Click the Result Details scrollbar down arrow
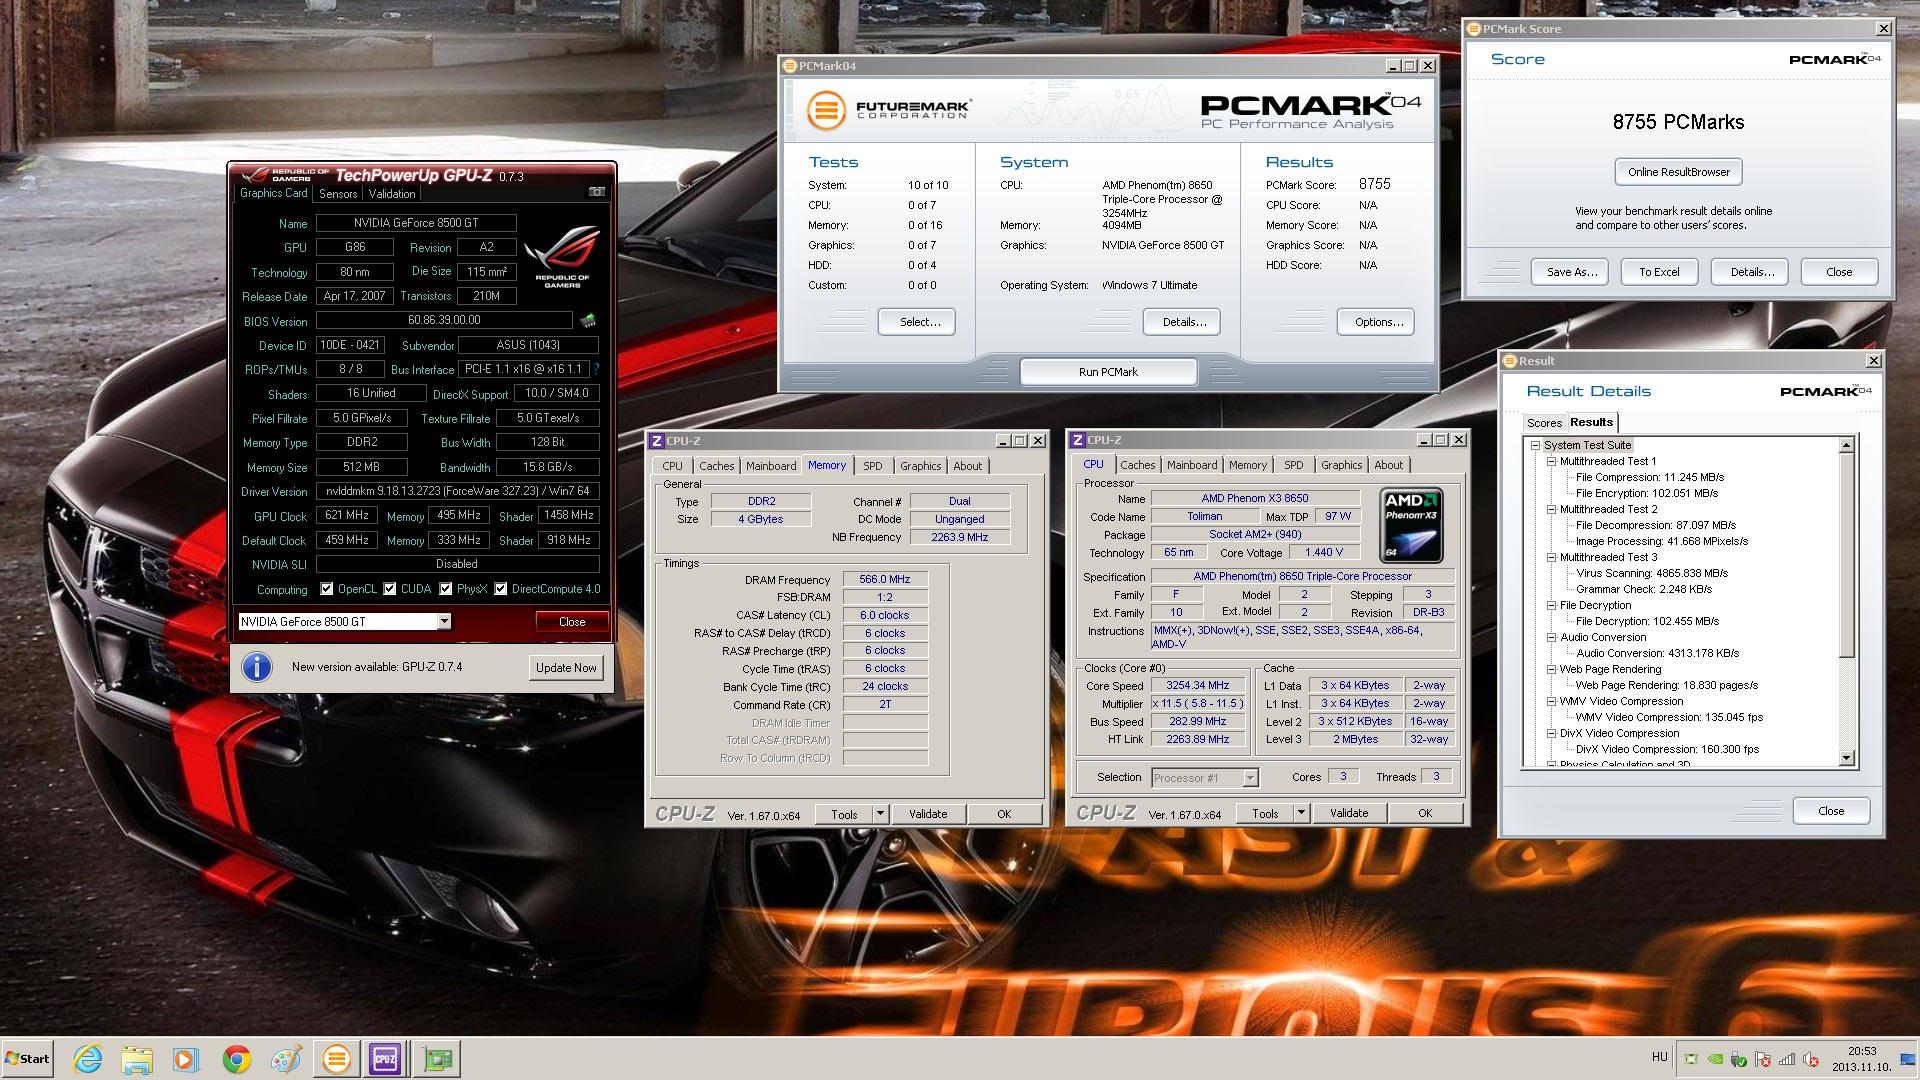 (x=1847, y=759)
